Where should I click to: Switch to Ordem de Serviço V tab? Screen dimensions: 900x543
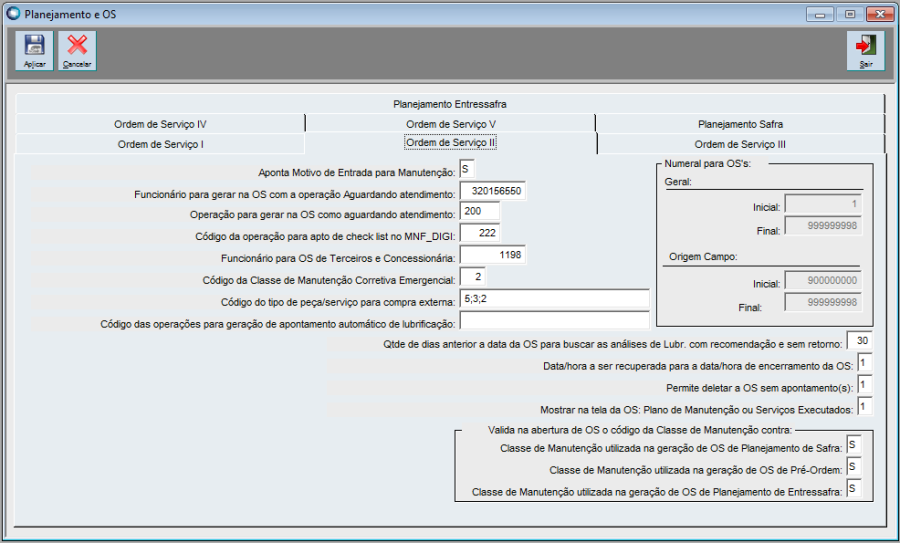tap(451, 124)
